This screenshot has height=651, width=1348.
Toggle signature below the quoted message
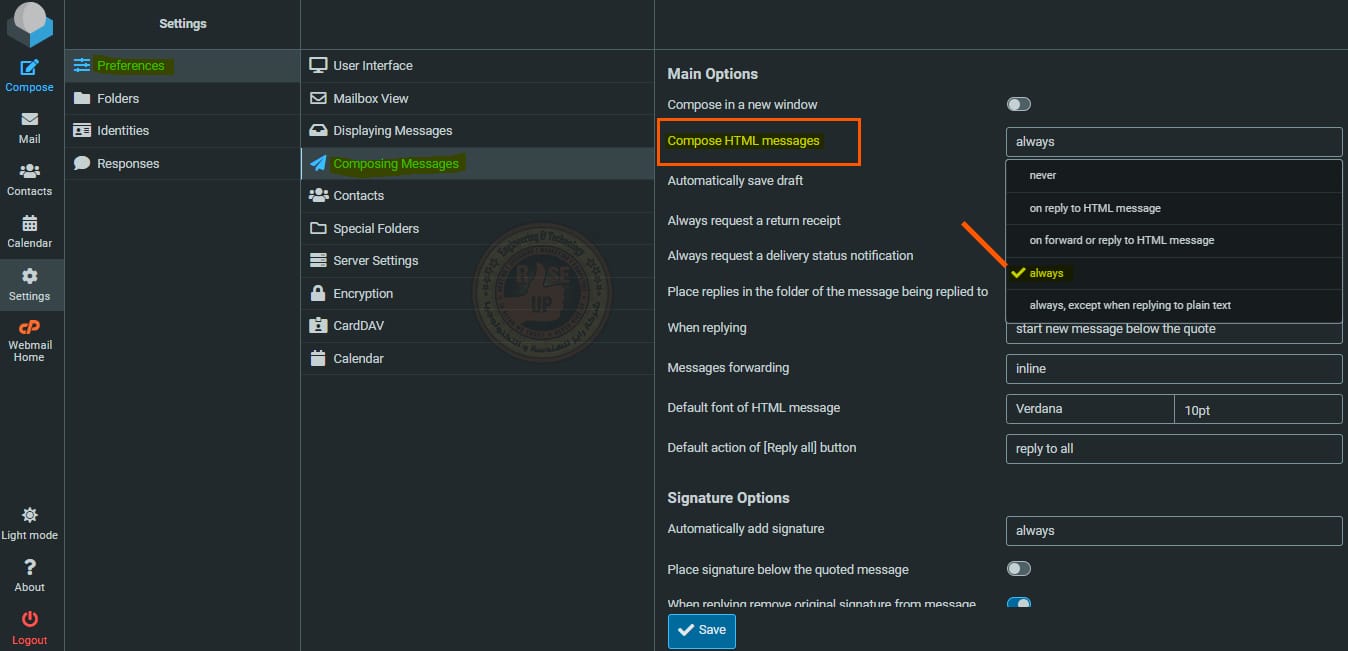(x=1018, y=569)
